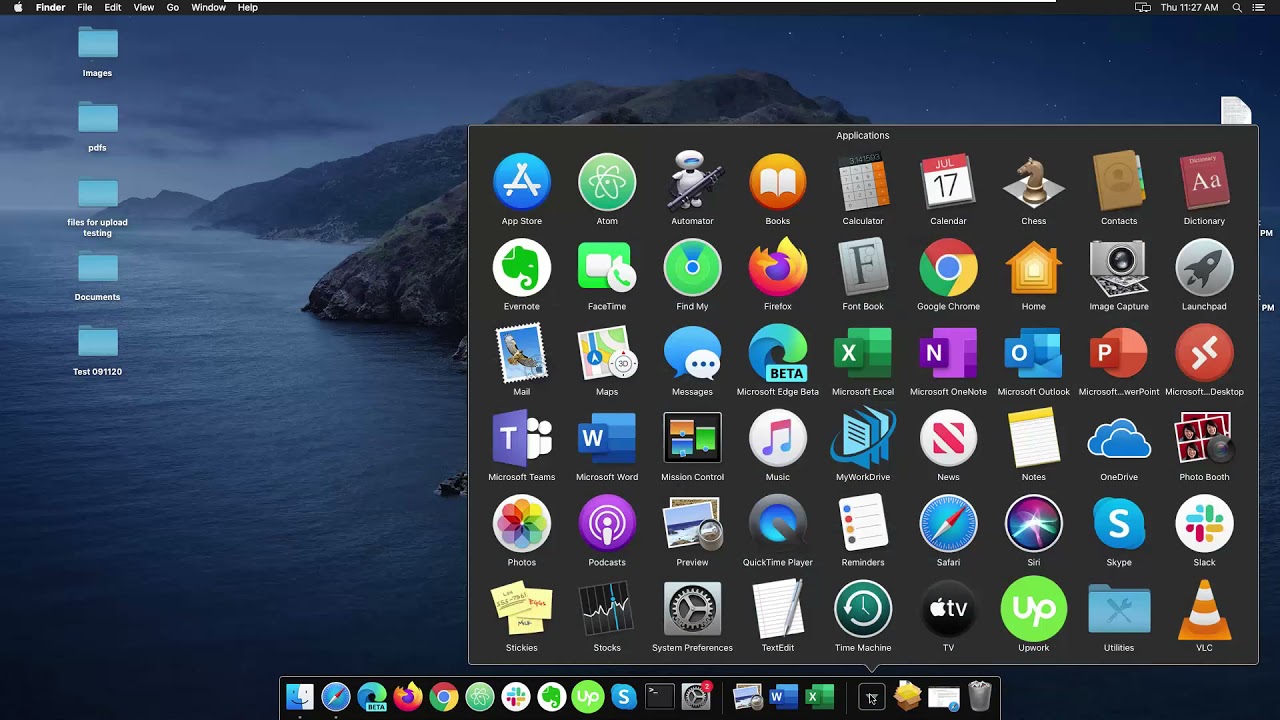Viewport: 1280px width, 720px height.
Task: Open the Books app icon
Action: (778, 182)
